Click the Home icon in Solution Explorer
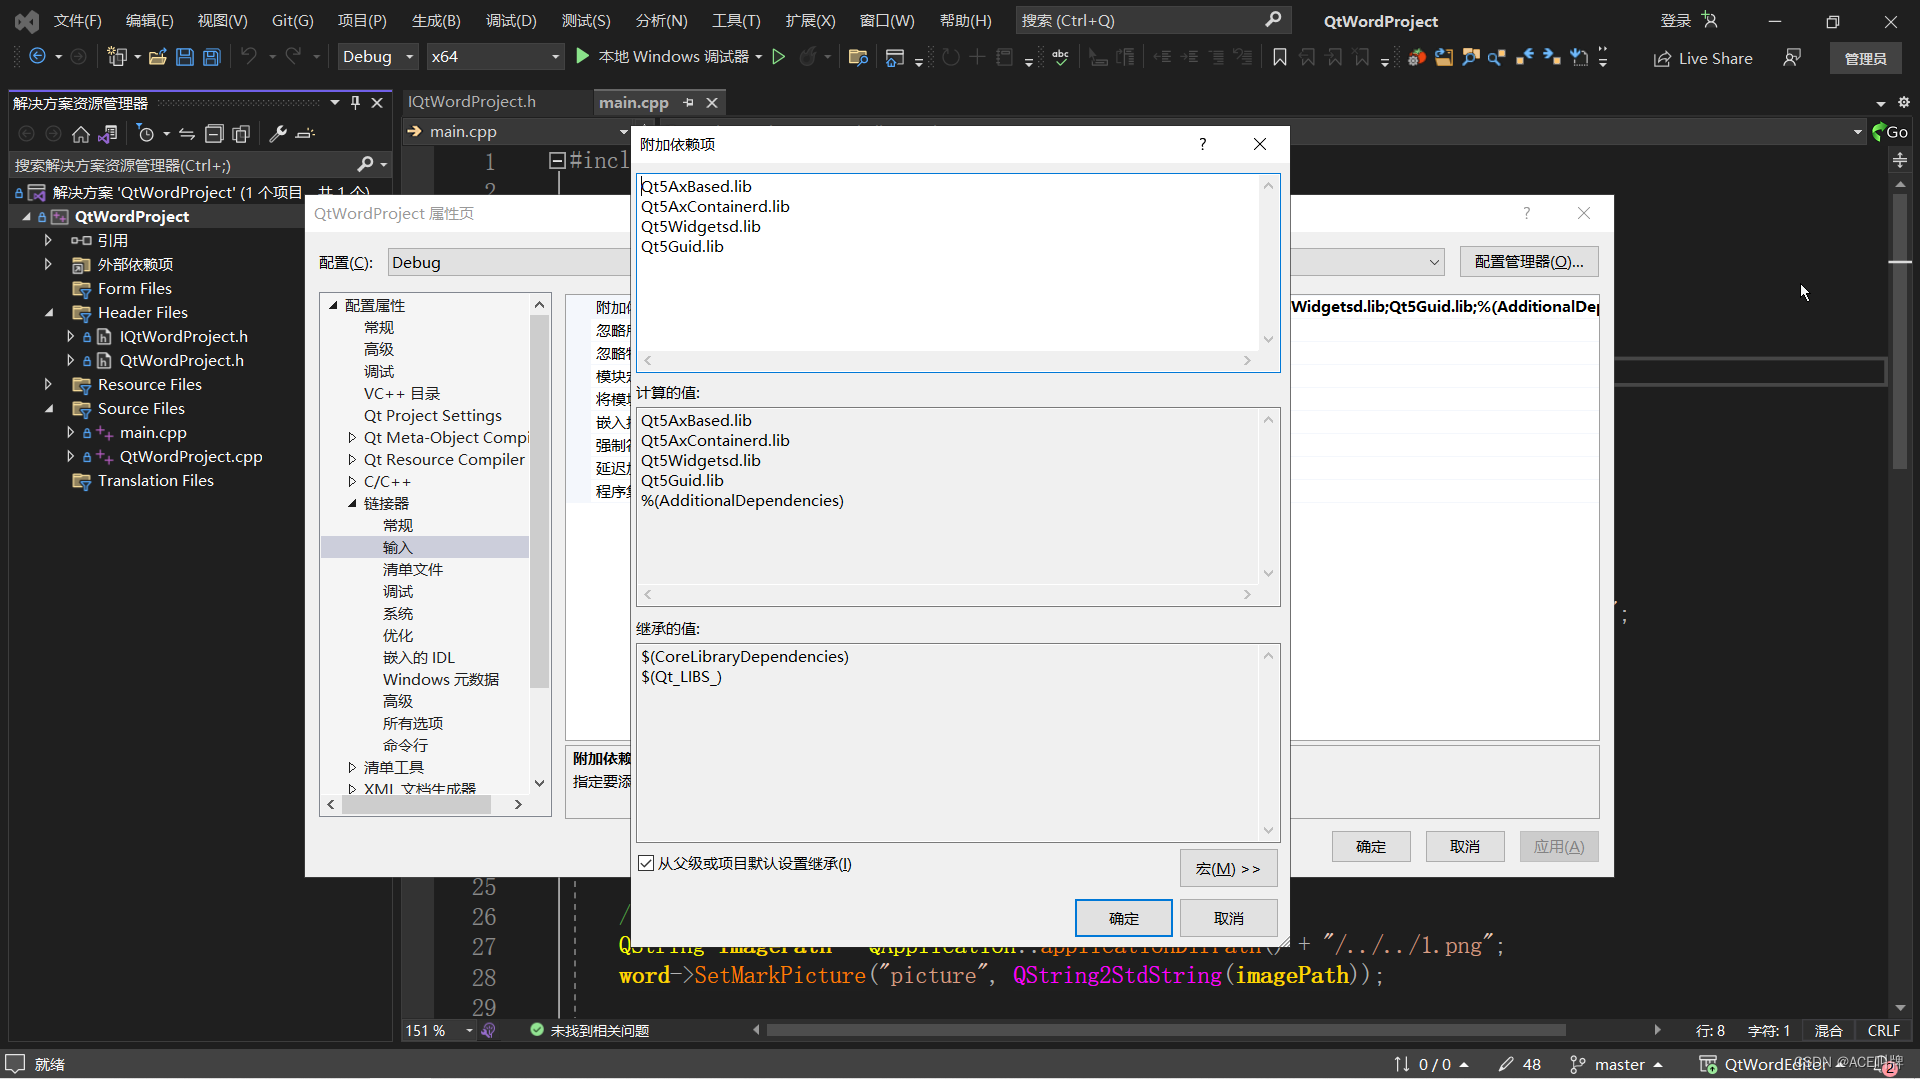The image size is (1920, 1079). click(80, 133)
